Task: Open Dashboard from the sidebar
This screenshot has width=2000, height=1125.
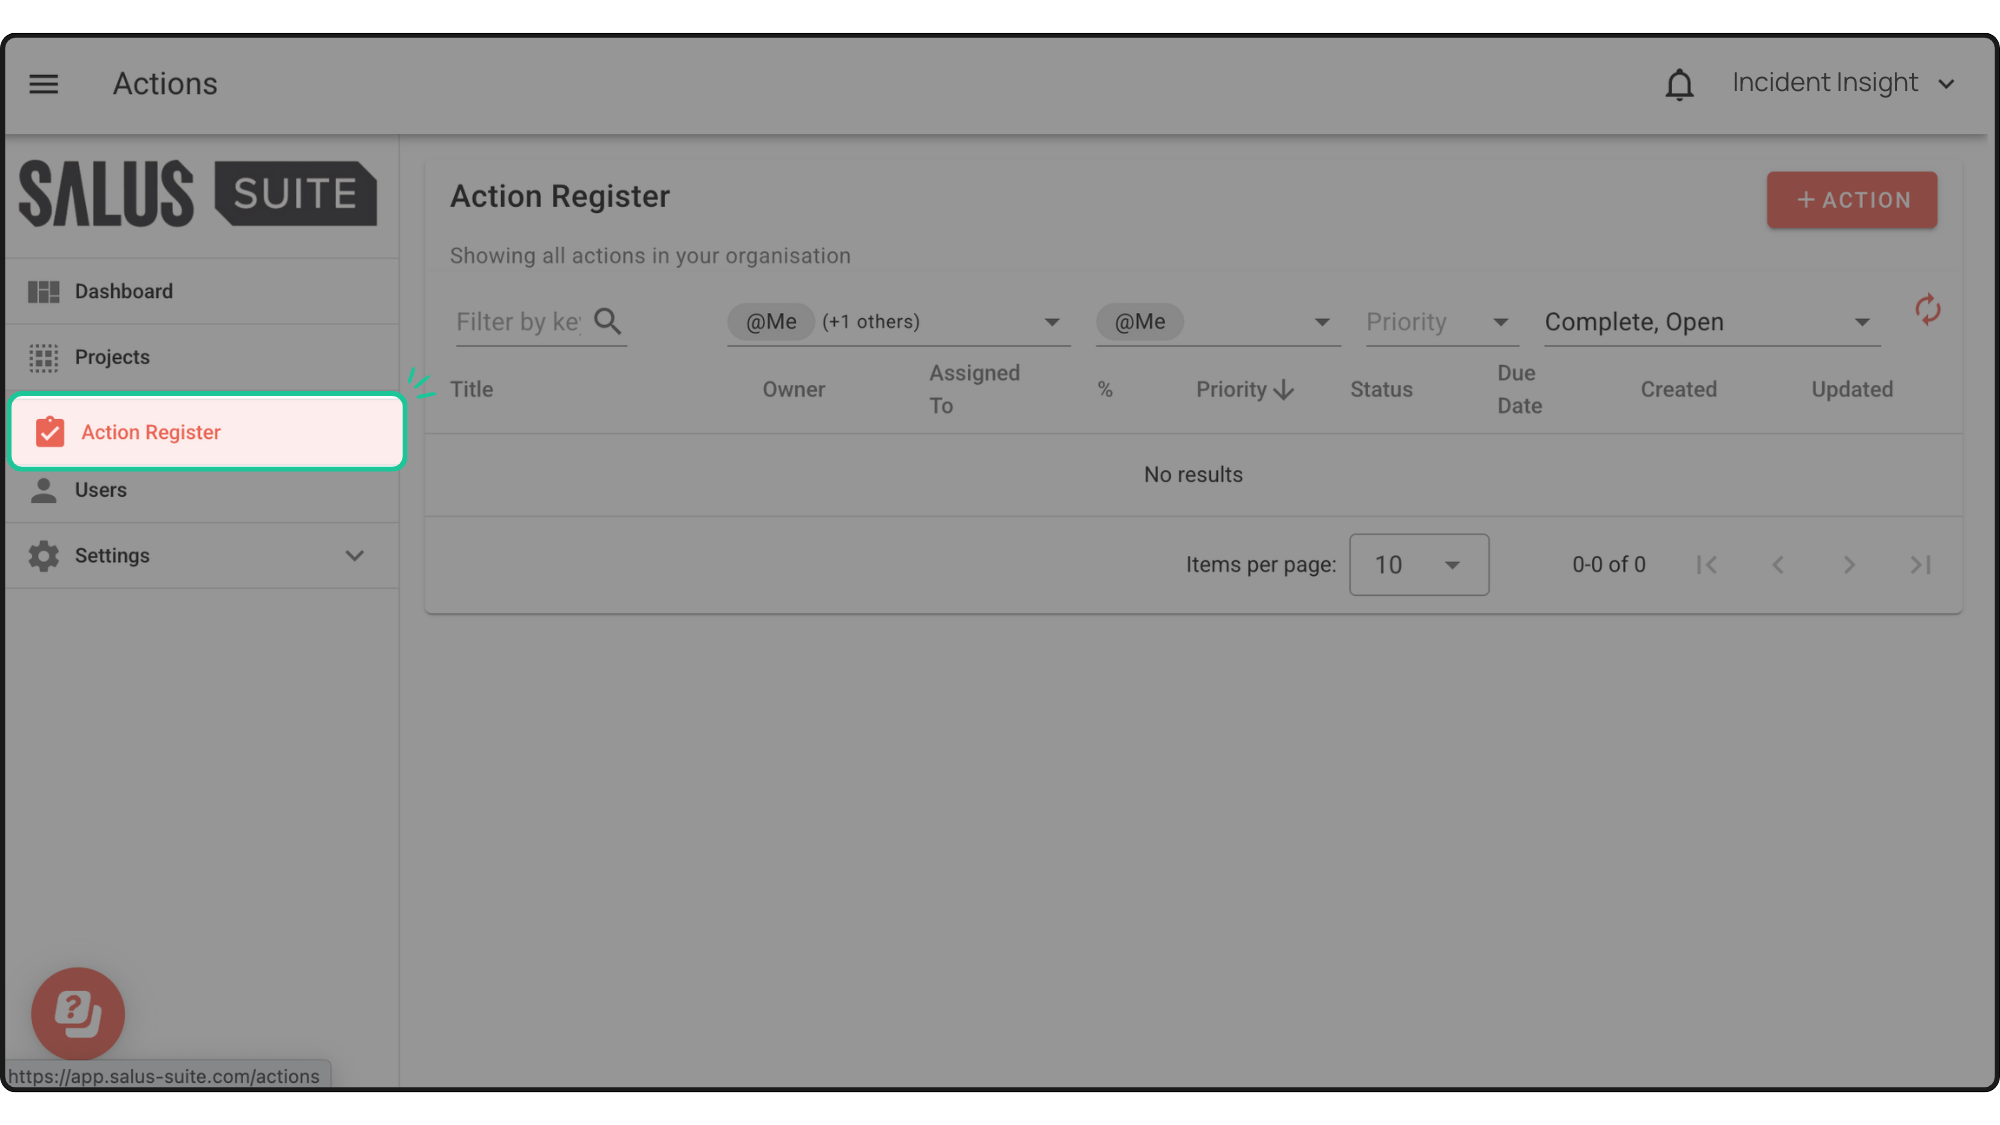Action: tap(124, 292)
